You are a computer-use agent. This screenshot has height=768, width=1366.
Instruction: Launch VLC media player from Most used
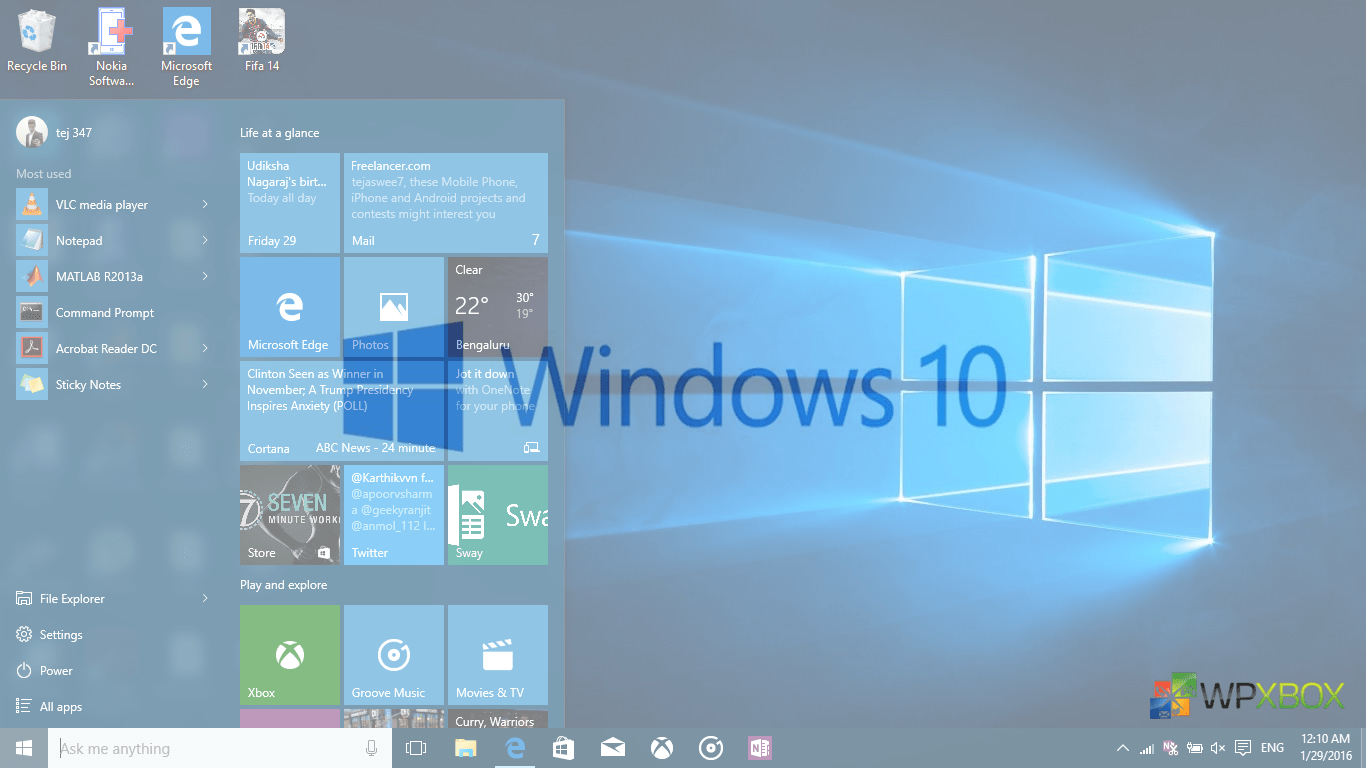(115, 205)
